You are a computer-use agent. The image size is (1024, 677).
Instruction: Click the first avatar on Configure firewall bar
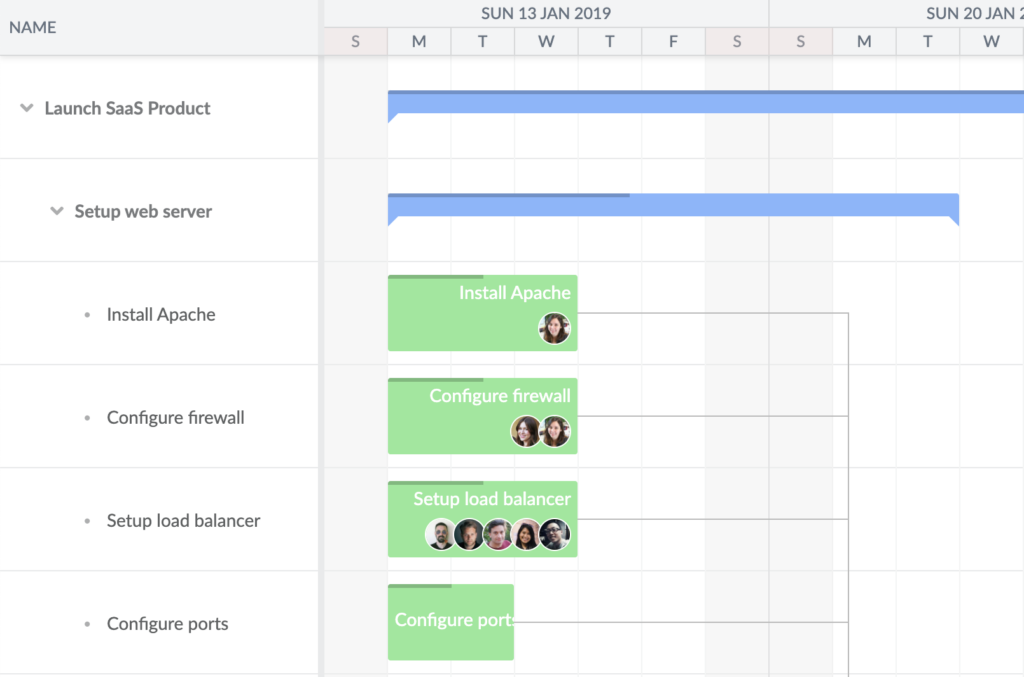tap(526, 431)
